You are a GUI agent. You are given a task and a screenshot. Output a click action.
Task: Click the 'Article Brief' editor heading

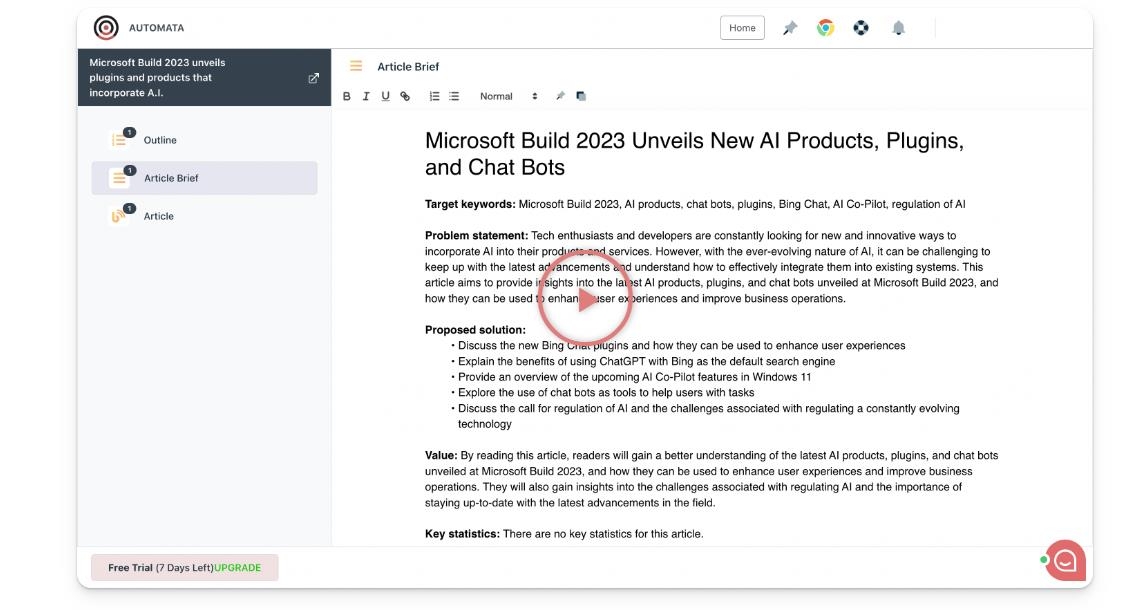pos(408,66)
